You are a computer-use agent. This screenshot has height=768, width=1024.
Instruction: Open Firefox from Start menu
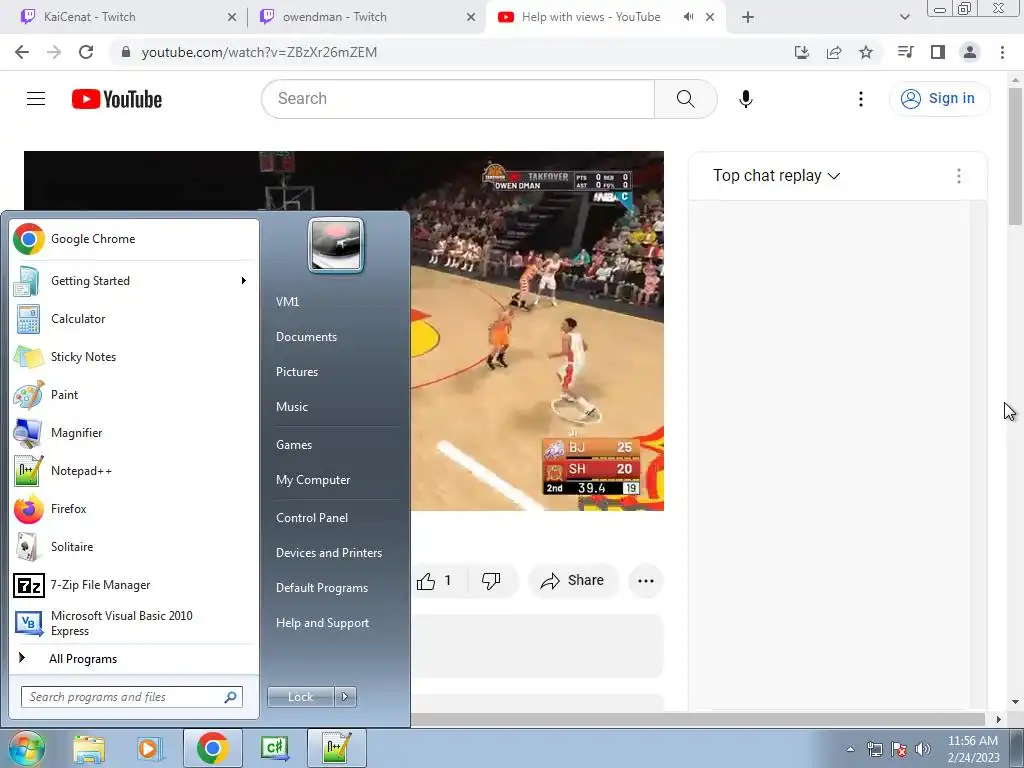click(x=134, y=509)
